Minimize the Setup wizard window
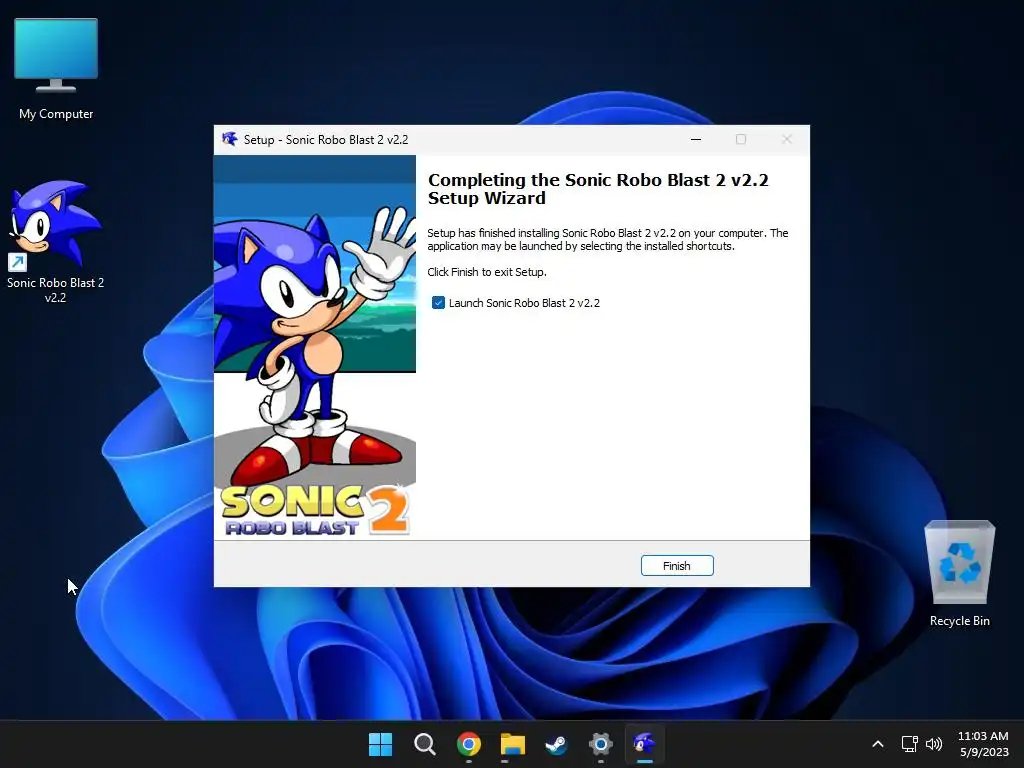The image size is (1024, 768). point(696,139)
